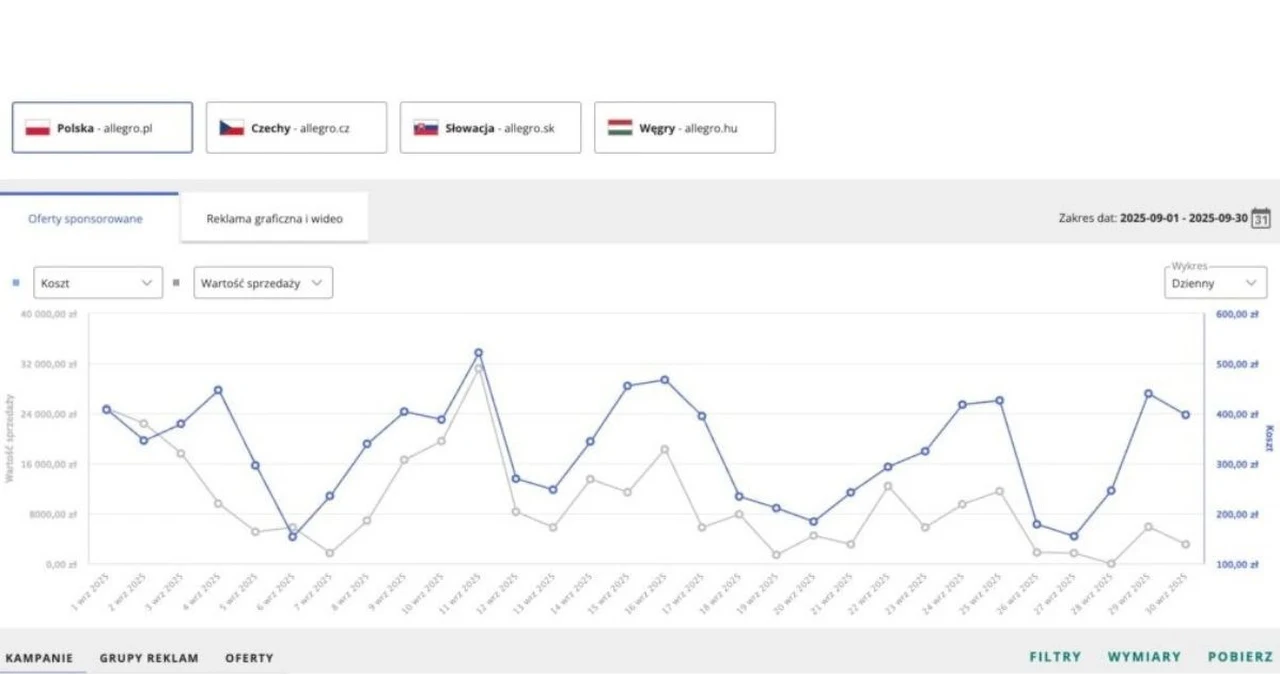Click the blue Koszt legend color square
The image size is (1280, 674).
15,283
